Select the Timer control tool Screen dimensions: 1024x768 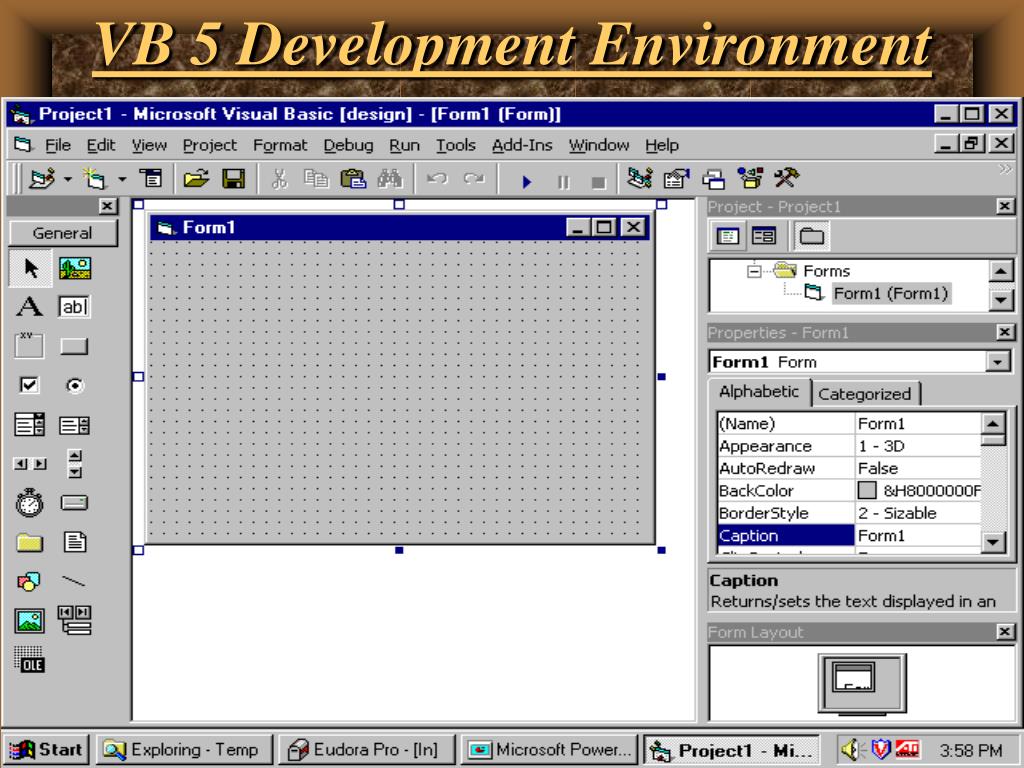(x=29, y=502)
